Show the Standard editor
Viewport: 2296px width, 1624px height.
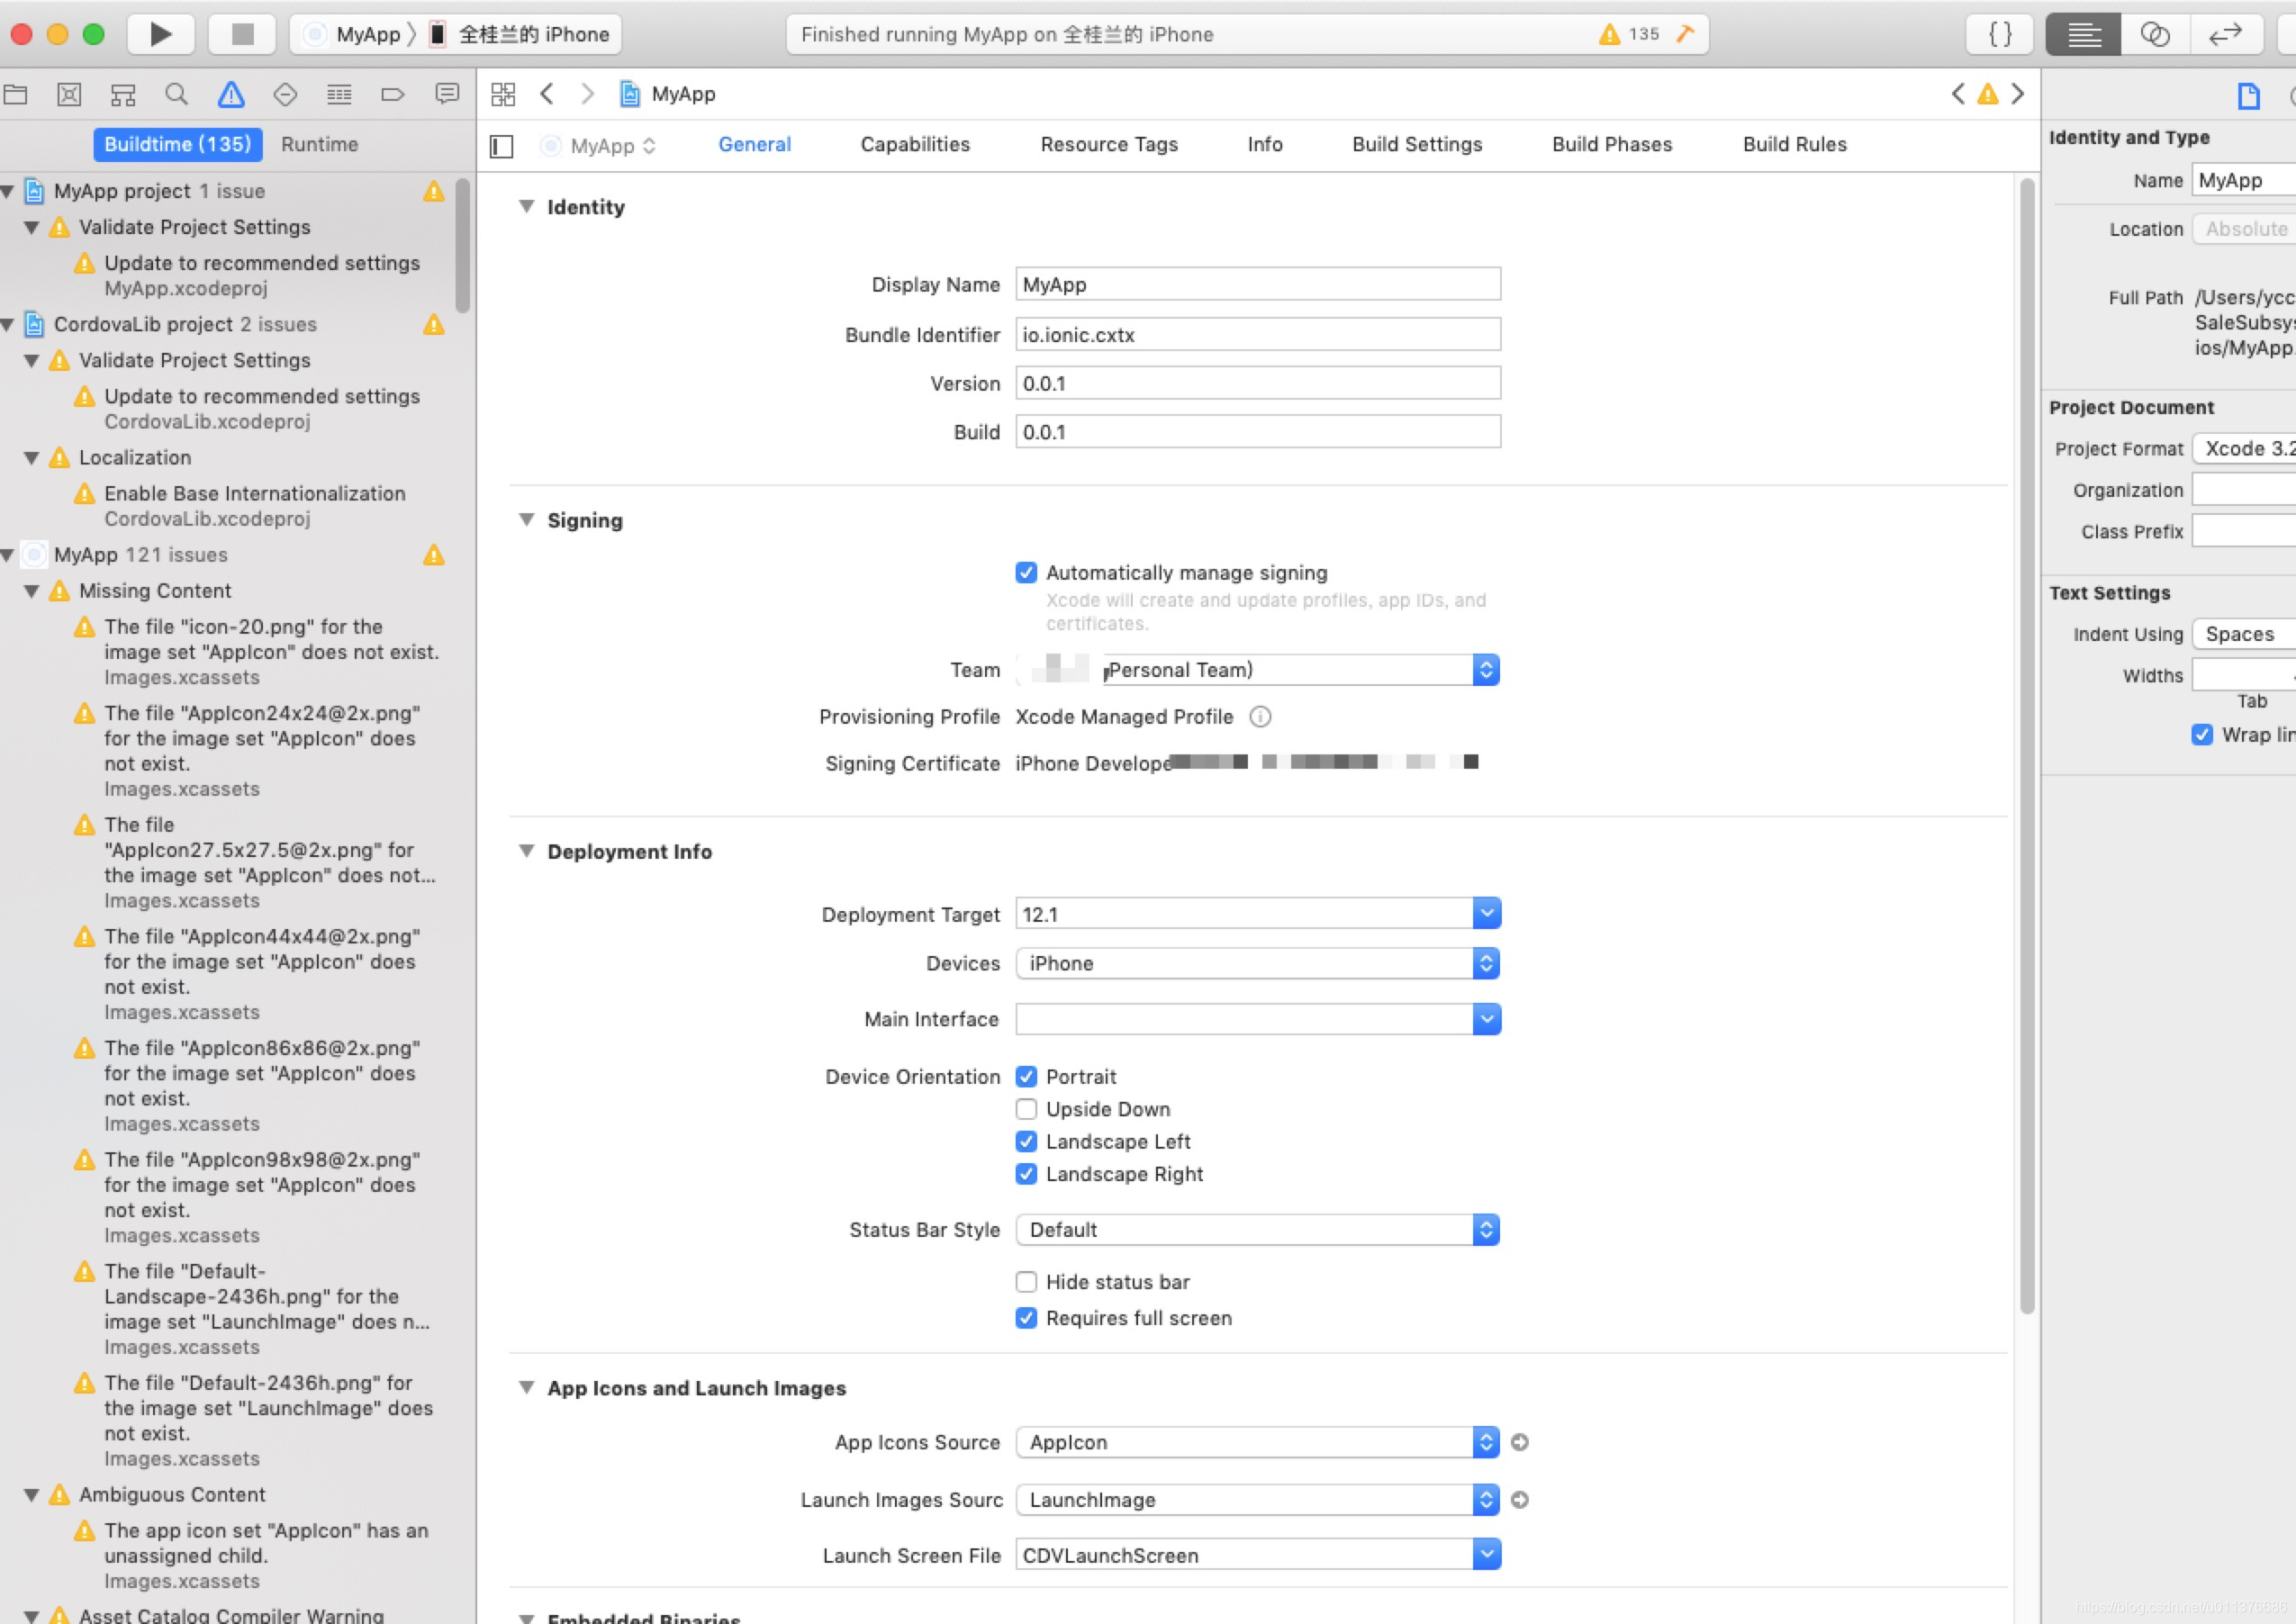point(2083,34)
